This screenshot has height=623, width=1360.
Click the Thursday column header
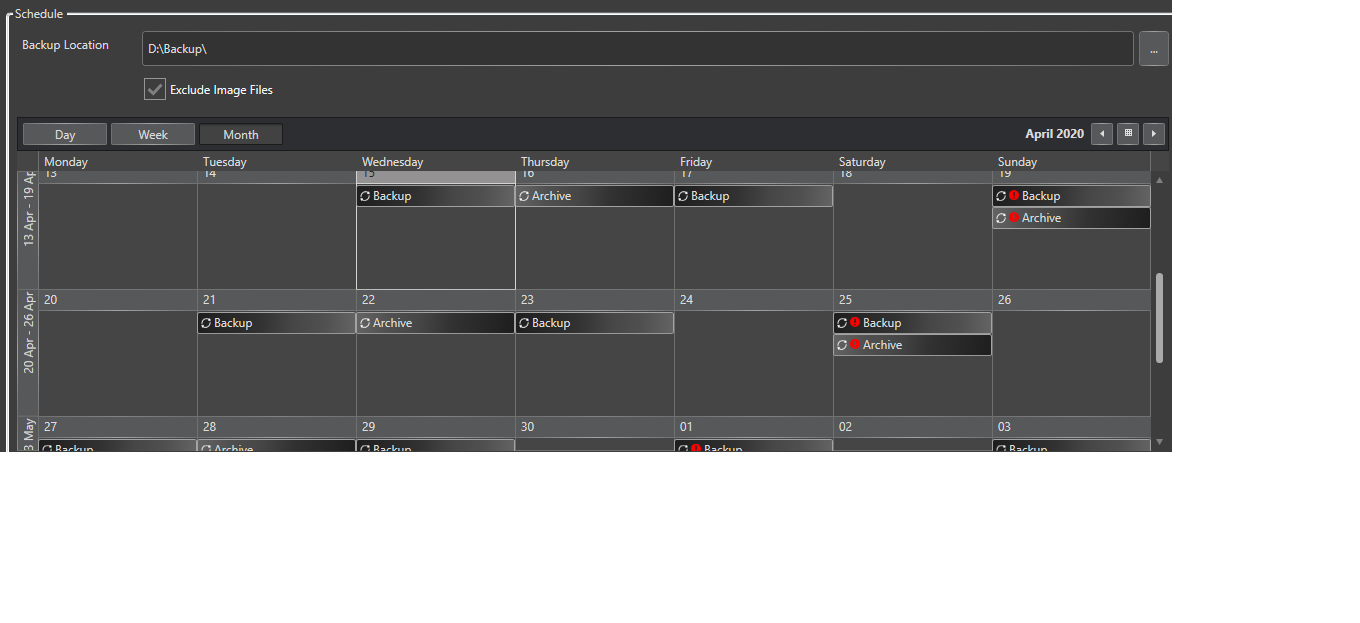pyautogui.click(x=545, y=162)
